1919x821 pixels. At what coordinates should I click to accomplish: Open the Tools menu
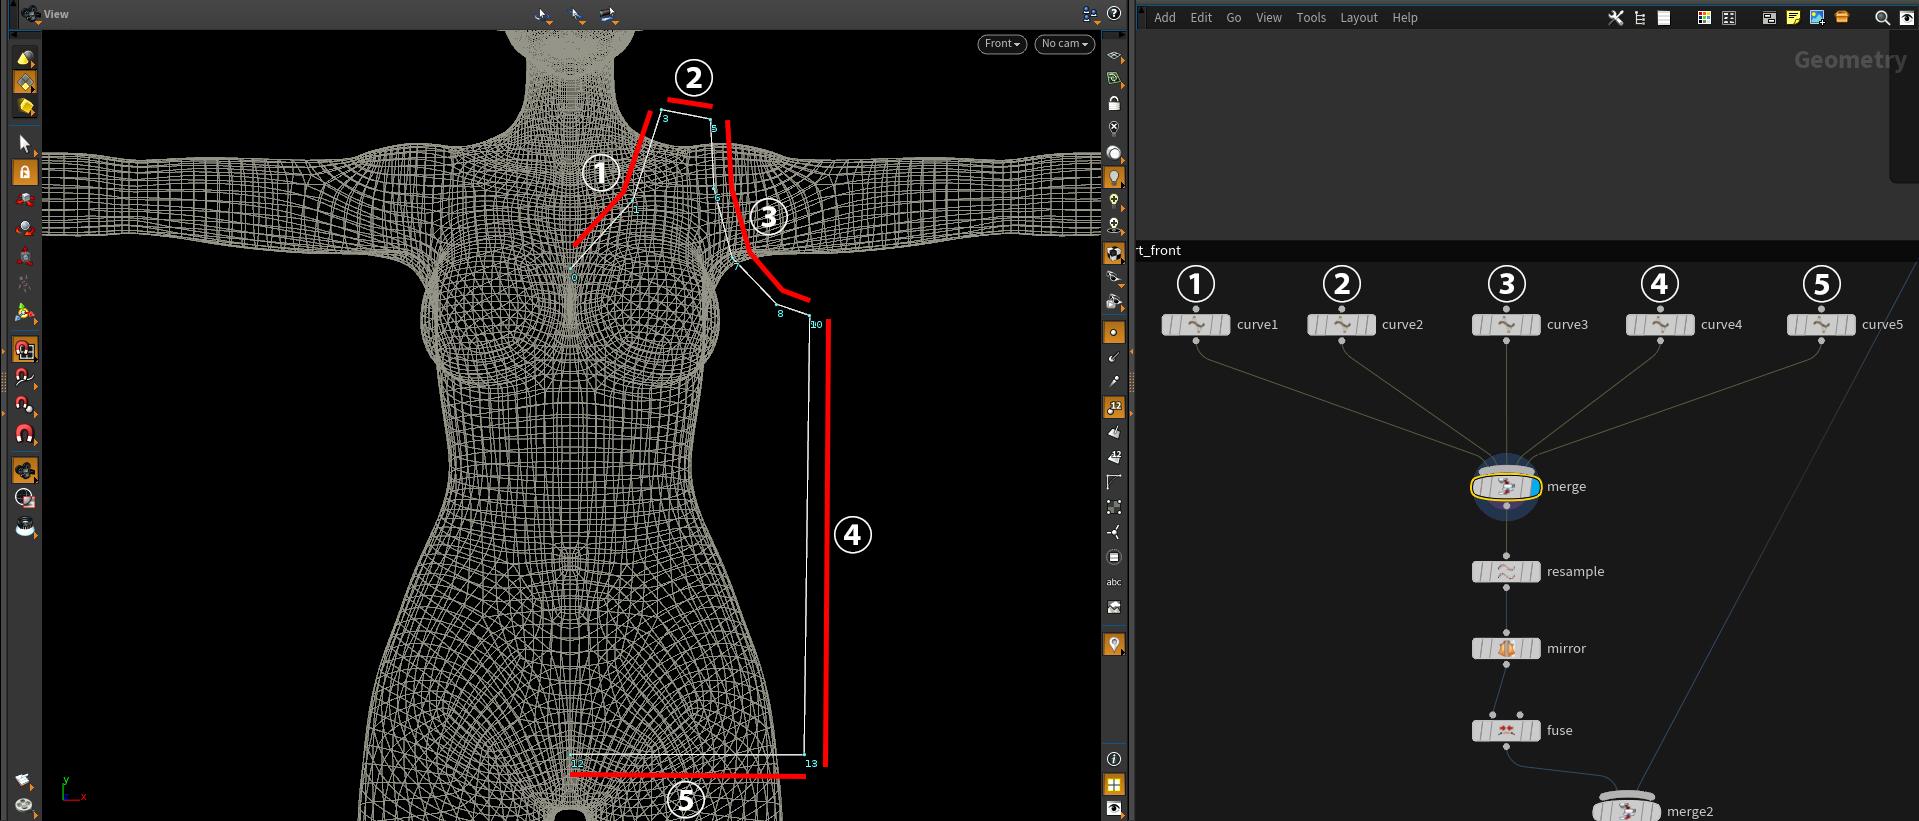(1311, 18)
